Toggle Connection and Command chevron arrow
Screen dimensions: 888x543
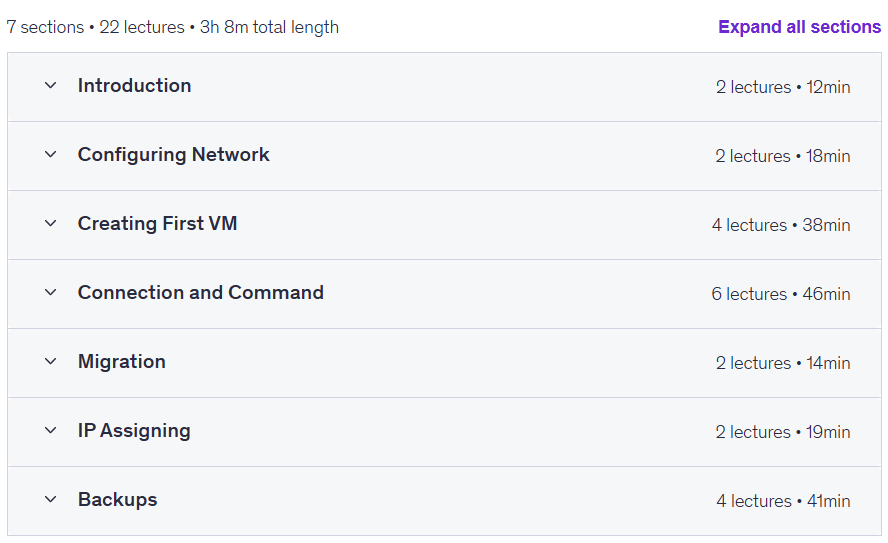click(x=50, y=293)
